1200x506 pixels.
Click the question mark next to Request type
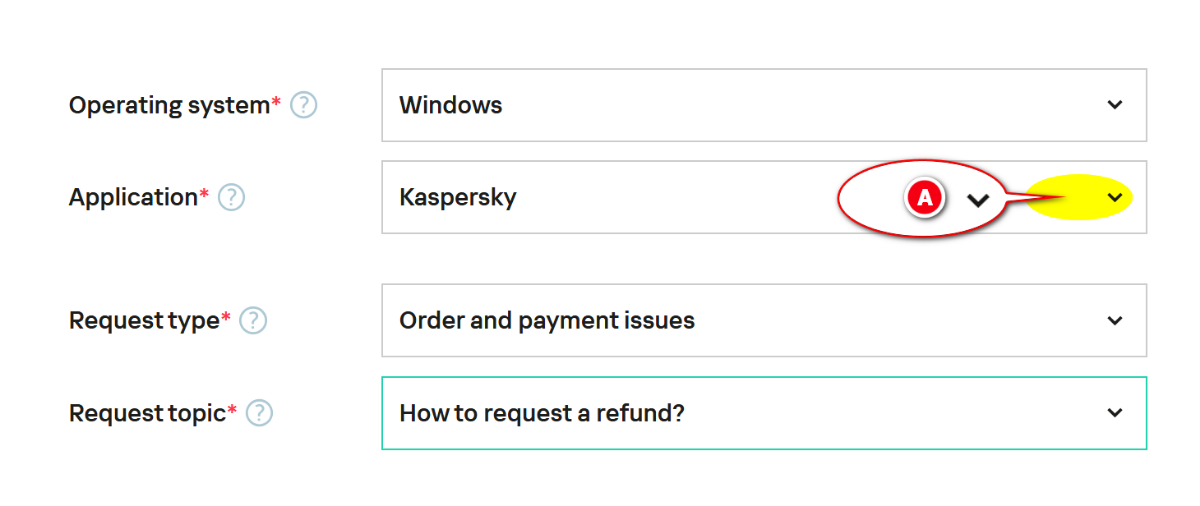[253, 321]
